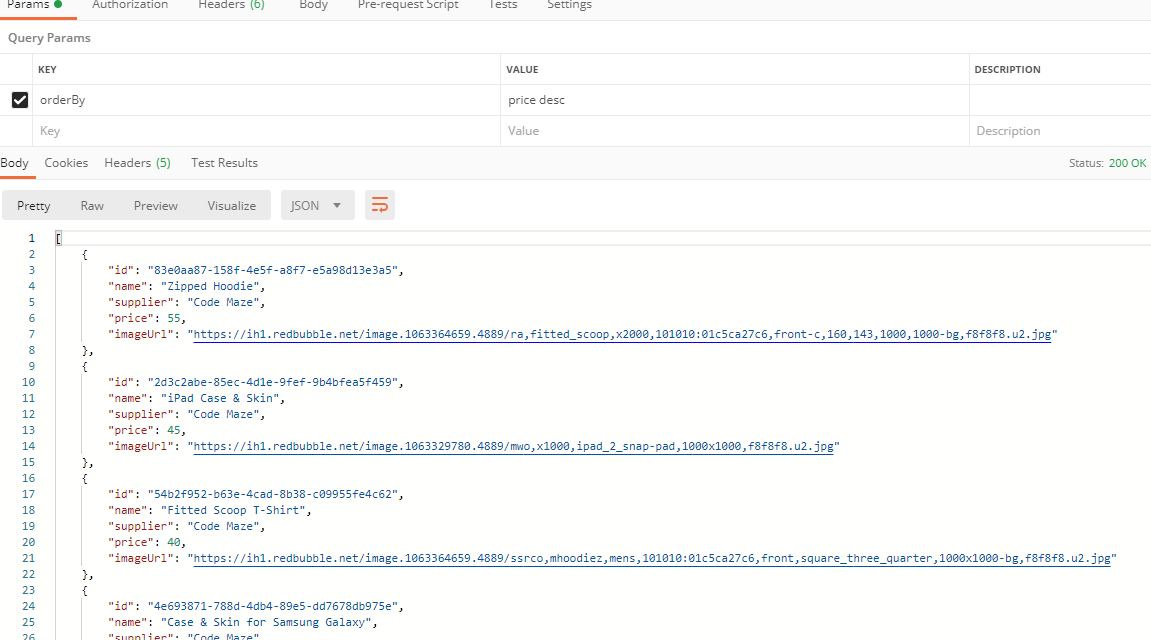Switch to Preview response view
The image size is (1151, 640).
click(156, 206)
